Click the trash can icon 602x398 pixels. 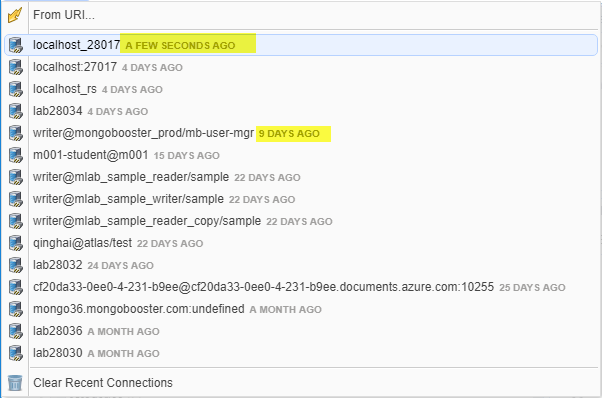(x=15, y=383)
